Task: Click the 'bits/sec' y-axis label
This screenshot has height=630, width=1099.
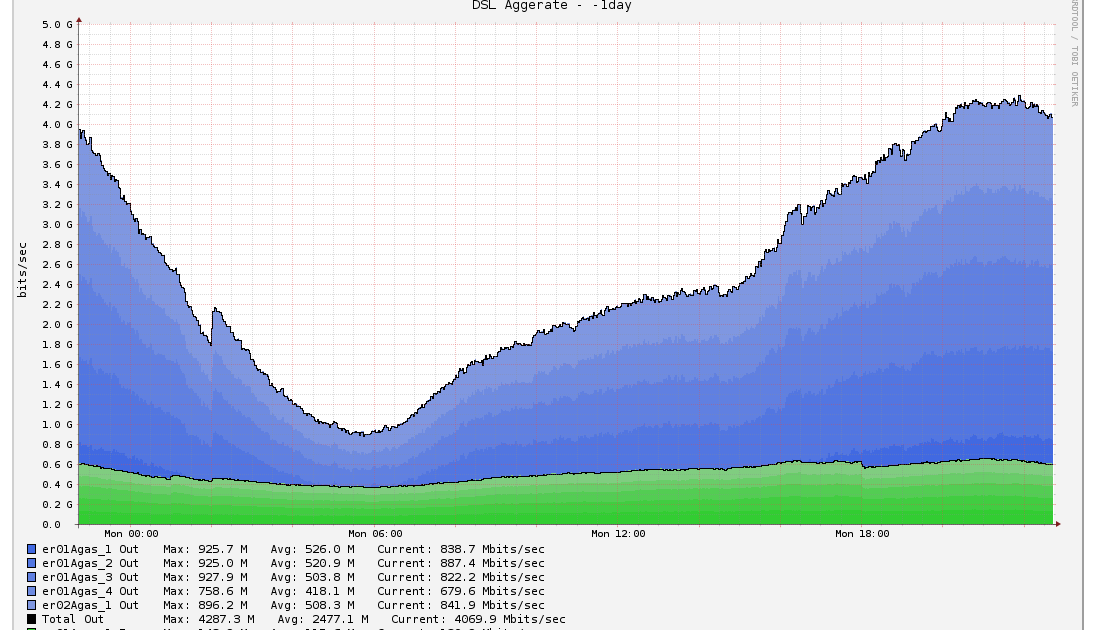Action: click(22, 269)
